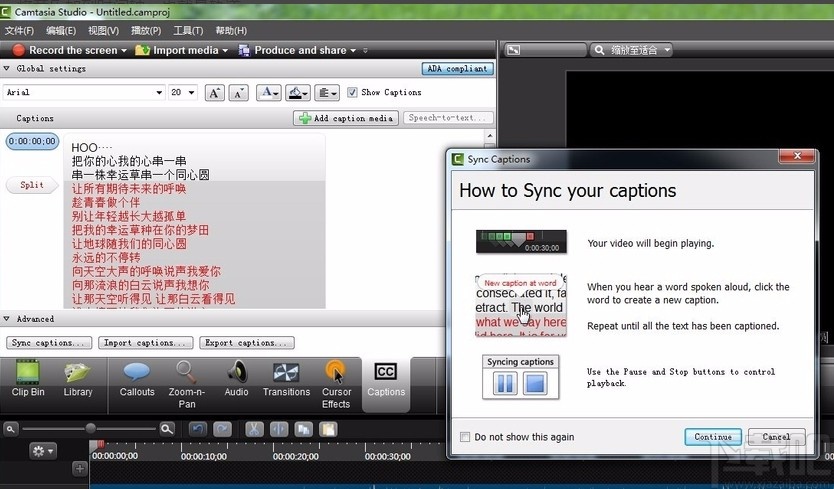Image resolution: width=834 pixels, height=489 pixels.
Task: Click Continue in Sync Captions dialog
Action: [713, 437]
